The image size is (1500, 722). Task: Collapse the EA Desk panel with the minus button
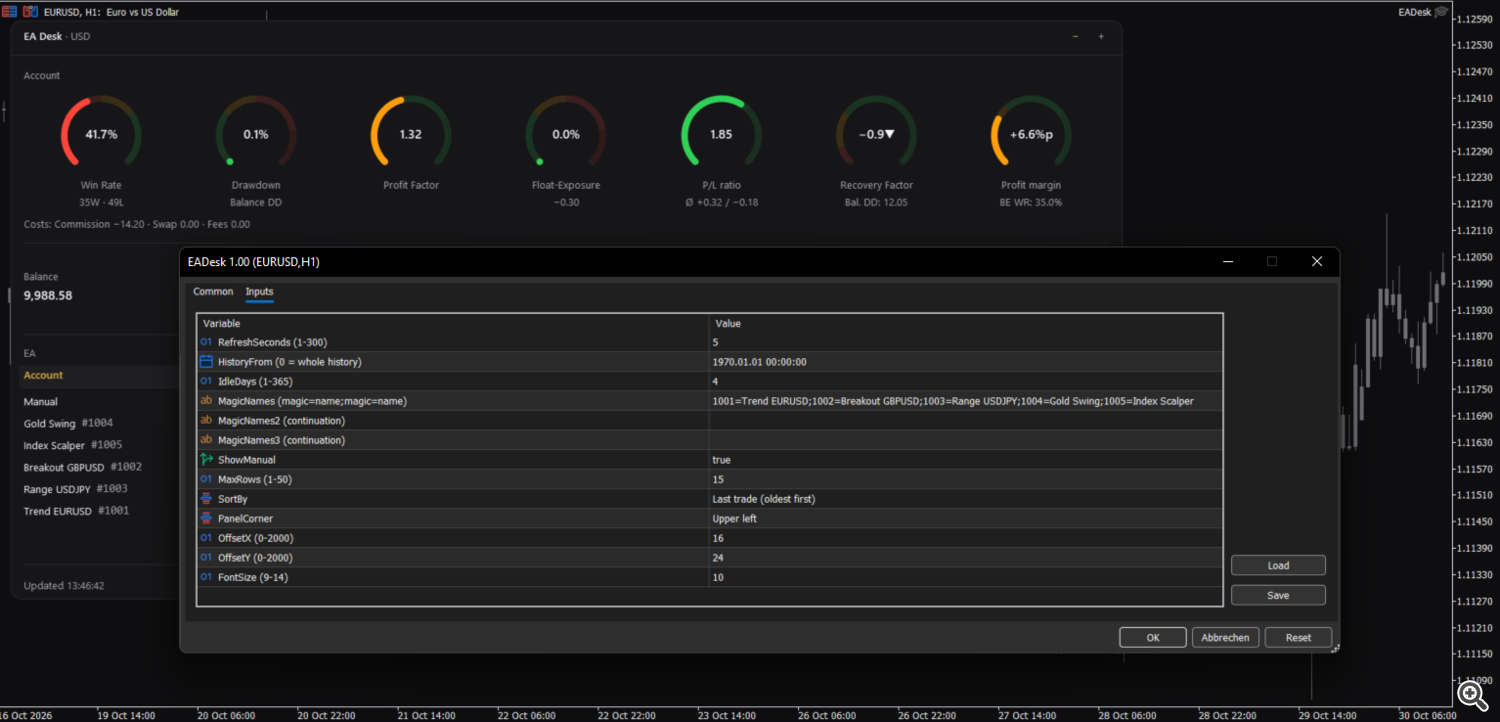point(1075,36)
